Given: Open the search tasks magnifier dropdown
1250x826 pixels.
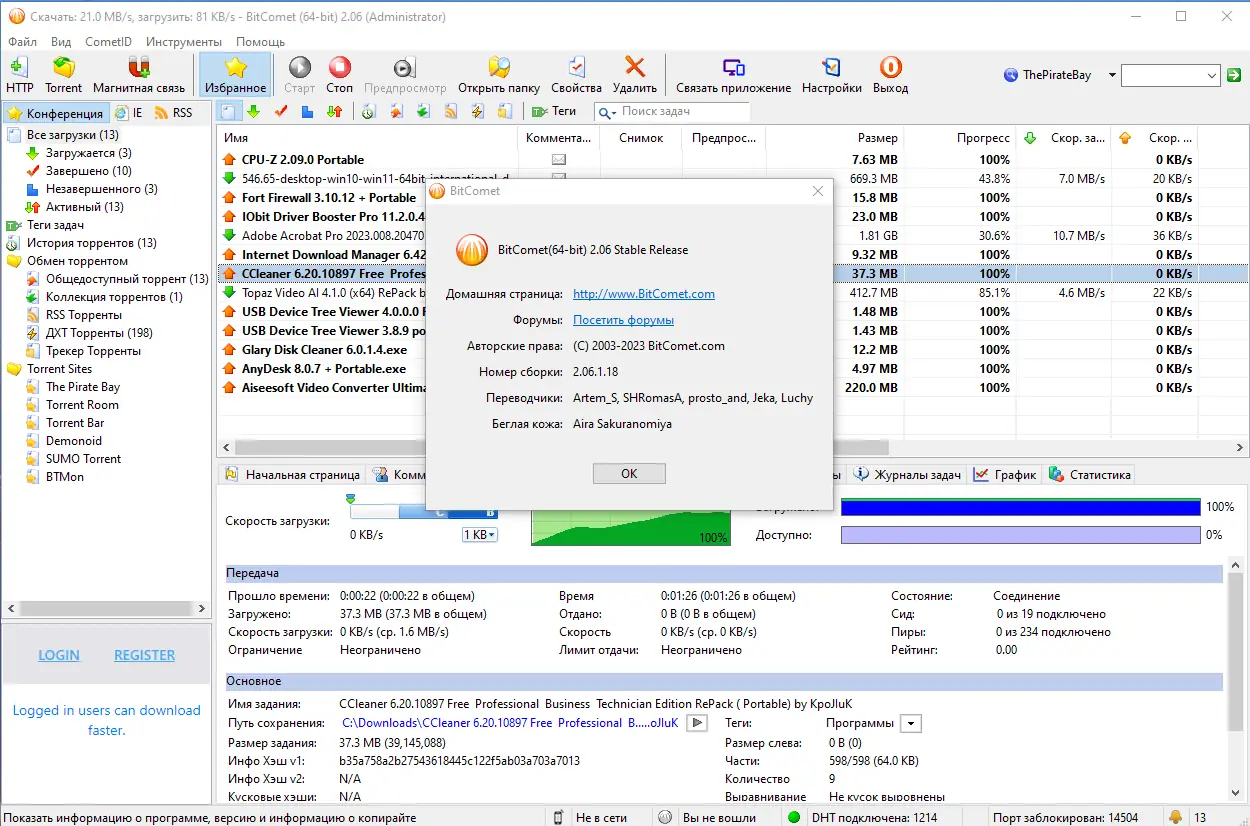Looking at the screenshot, I should [x=607, y=112].
